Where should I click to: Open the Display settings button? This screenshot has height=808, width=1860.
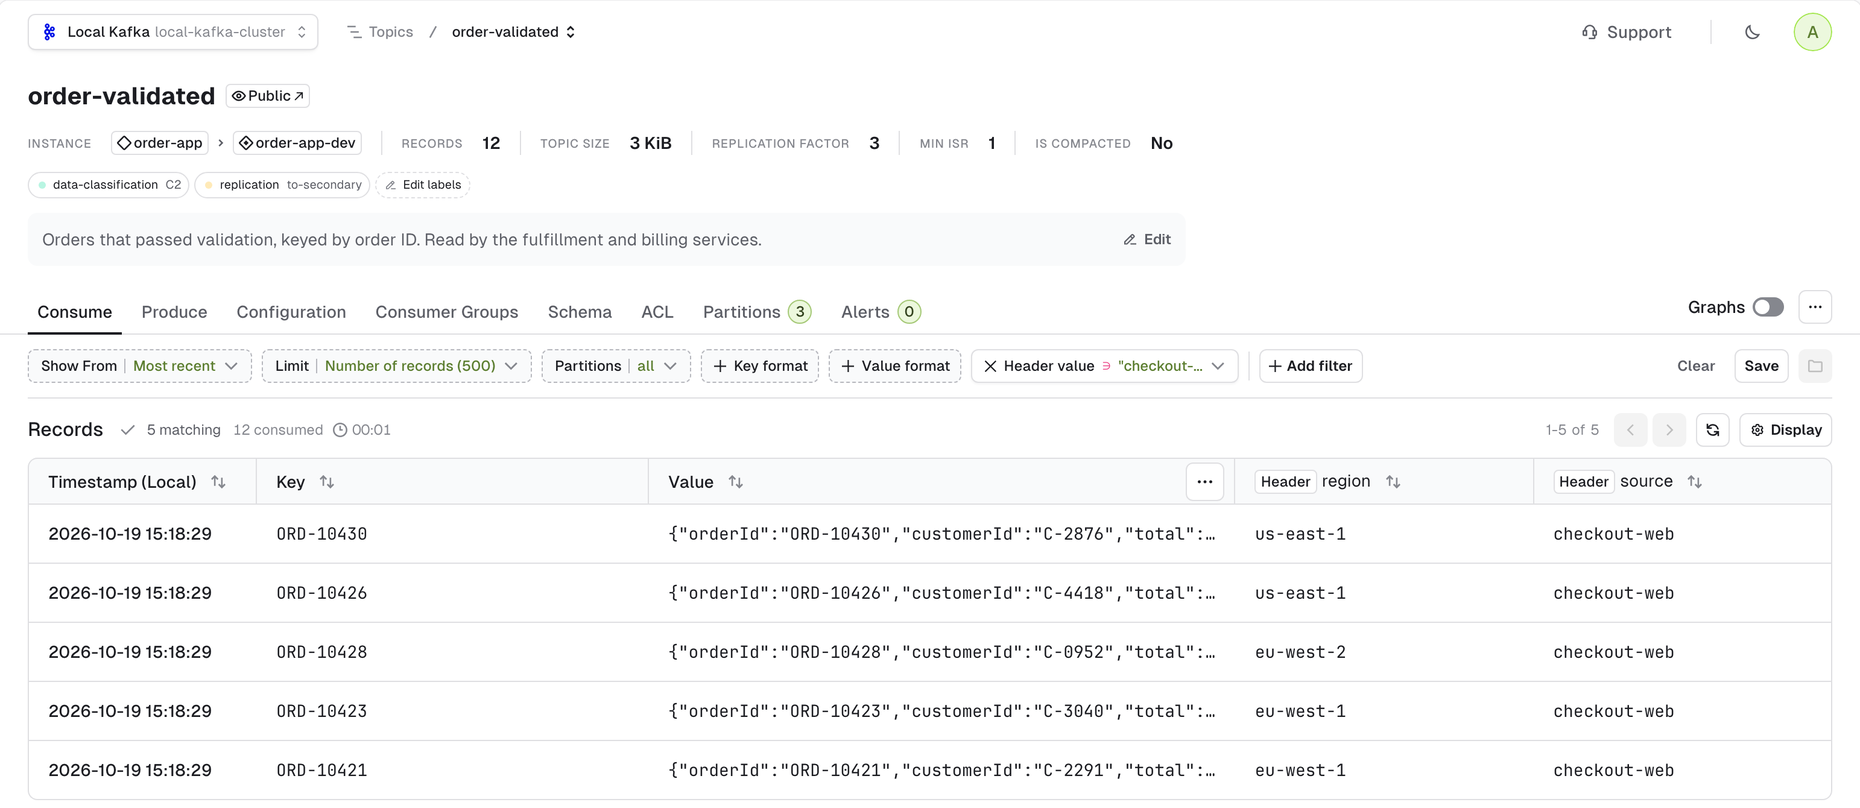click(x=1786, y=430)
